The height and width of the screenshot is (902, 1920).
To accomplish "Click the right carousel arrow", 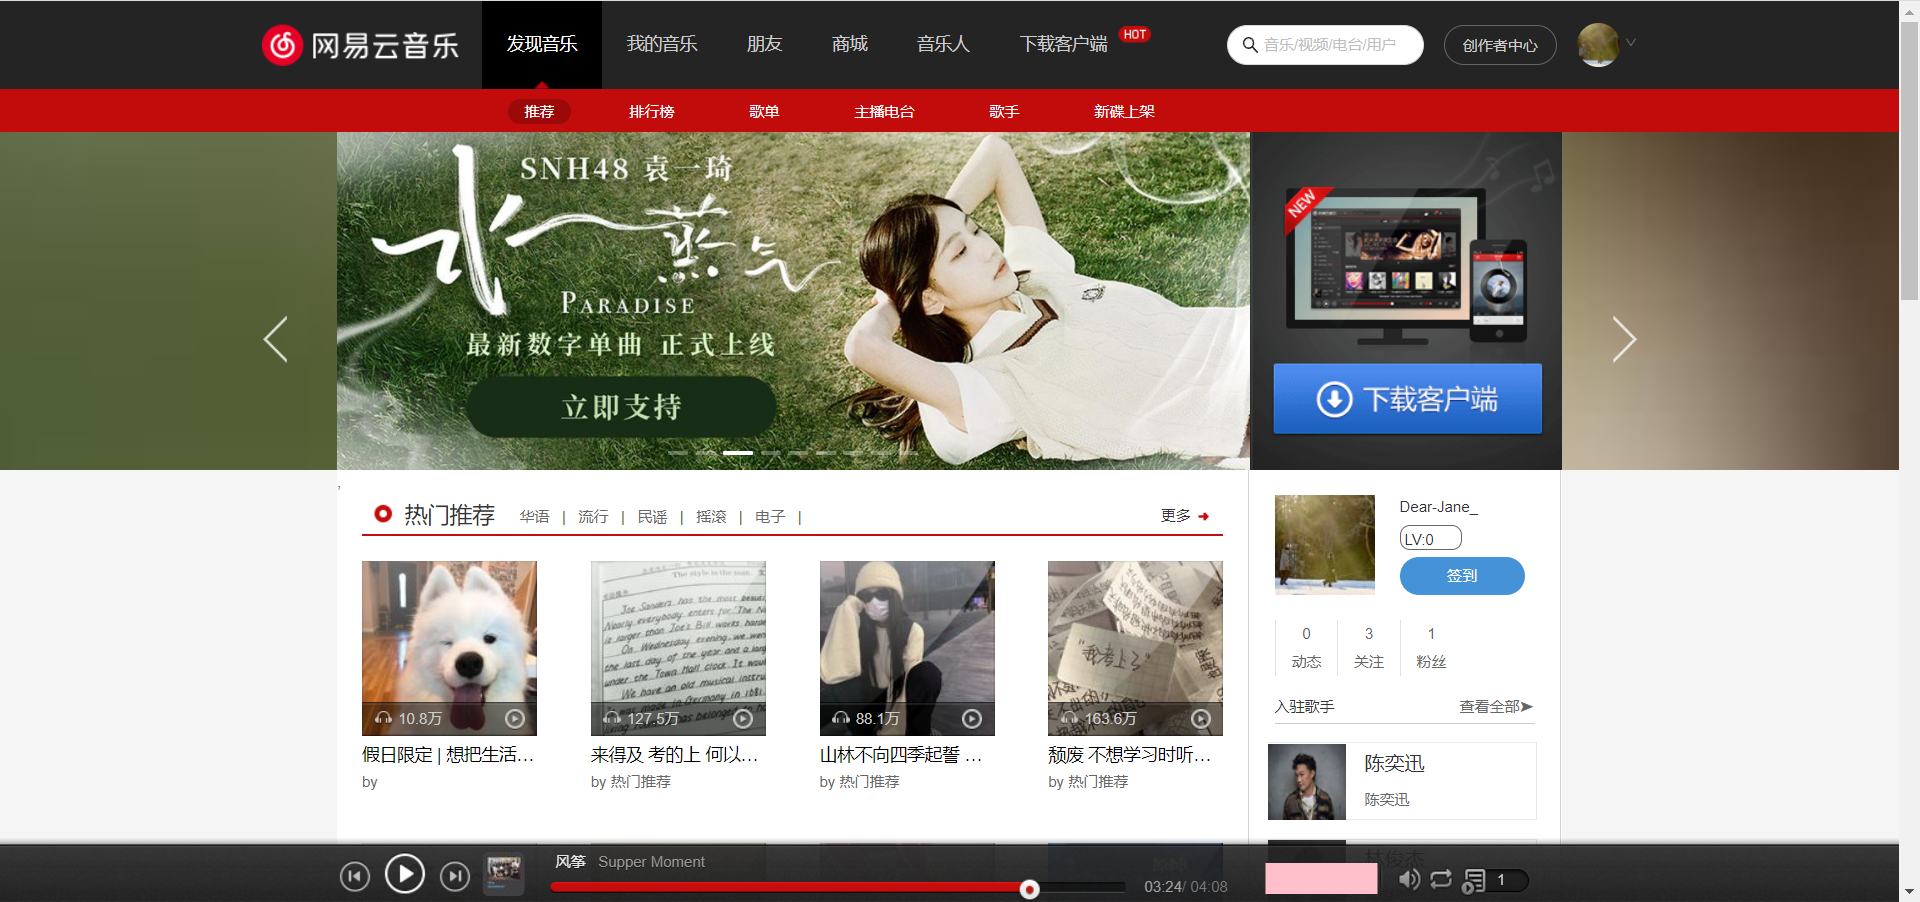I will tap(1623, 340).
